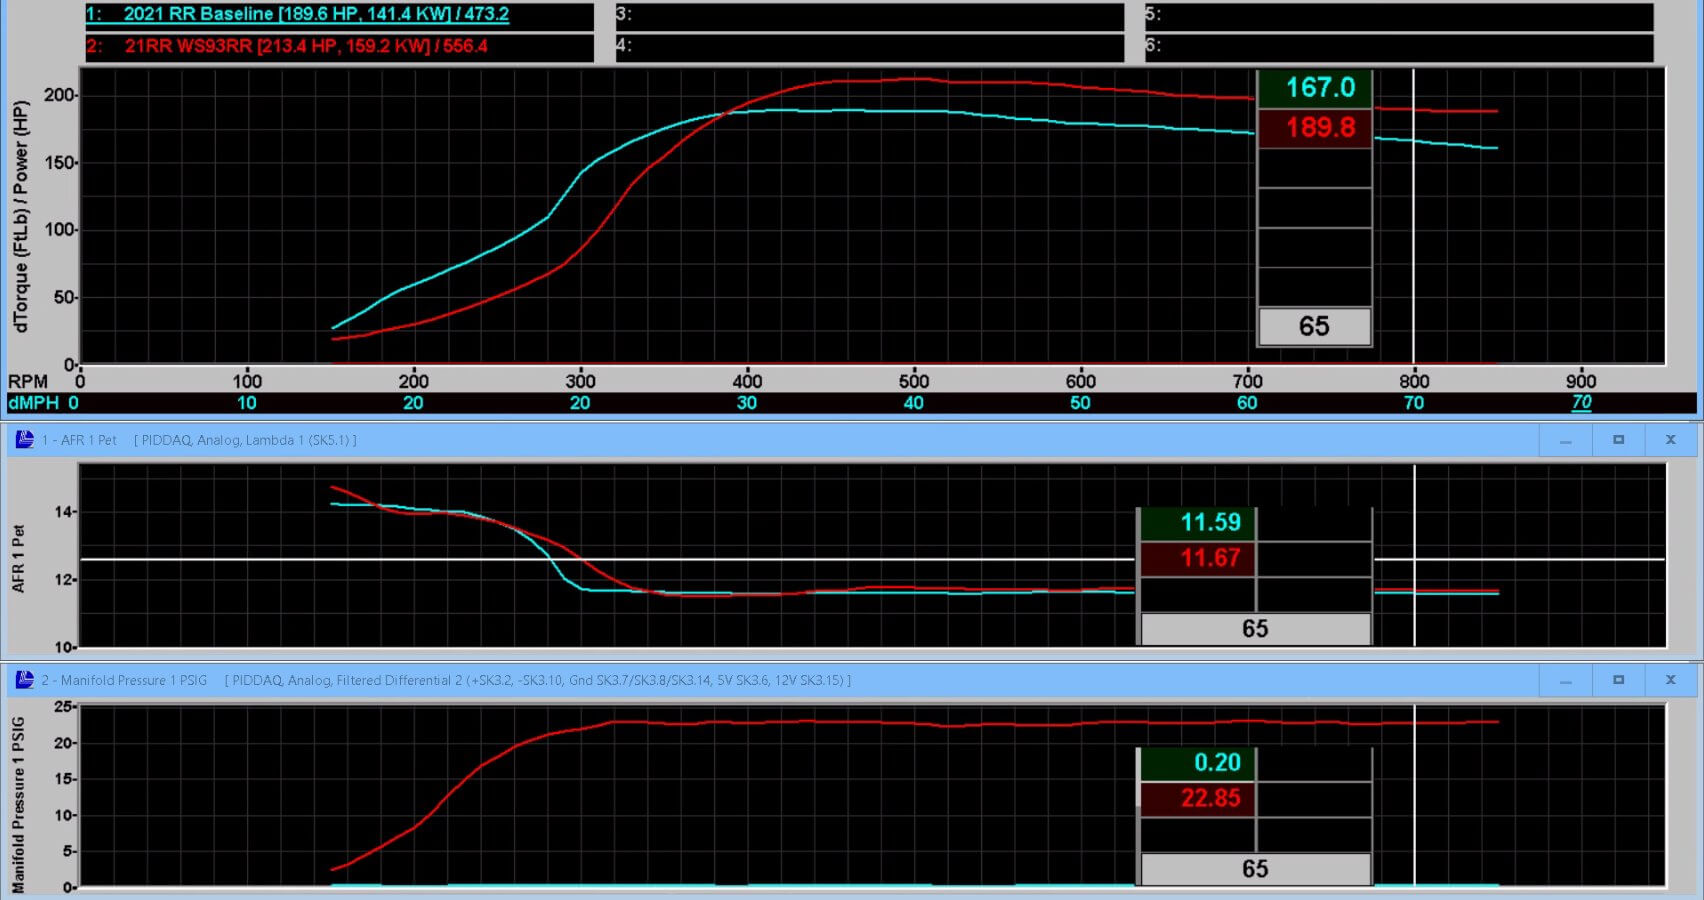Click the dTorque / Power axis label
This screenshot has width=1704, height=900.
coord(20,216)
